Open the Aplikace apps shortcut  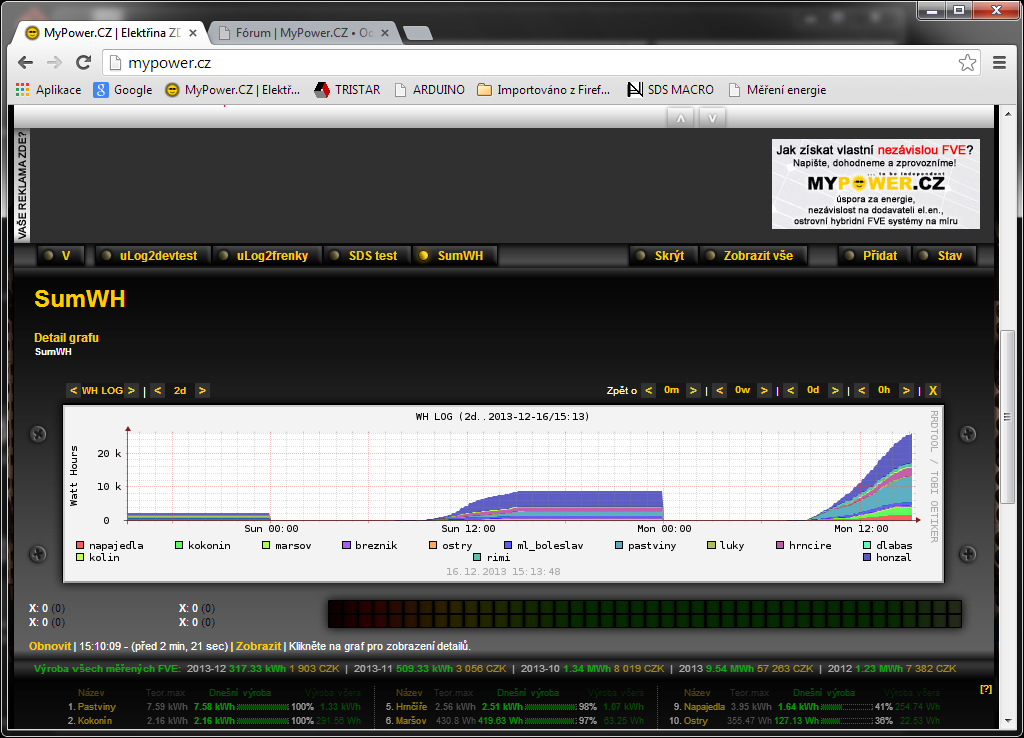[x=49, y=90]
